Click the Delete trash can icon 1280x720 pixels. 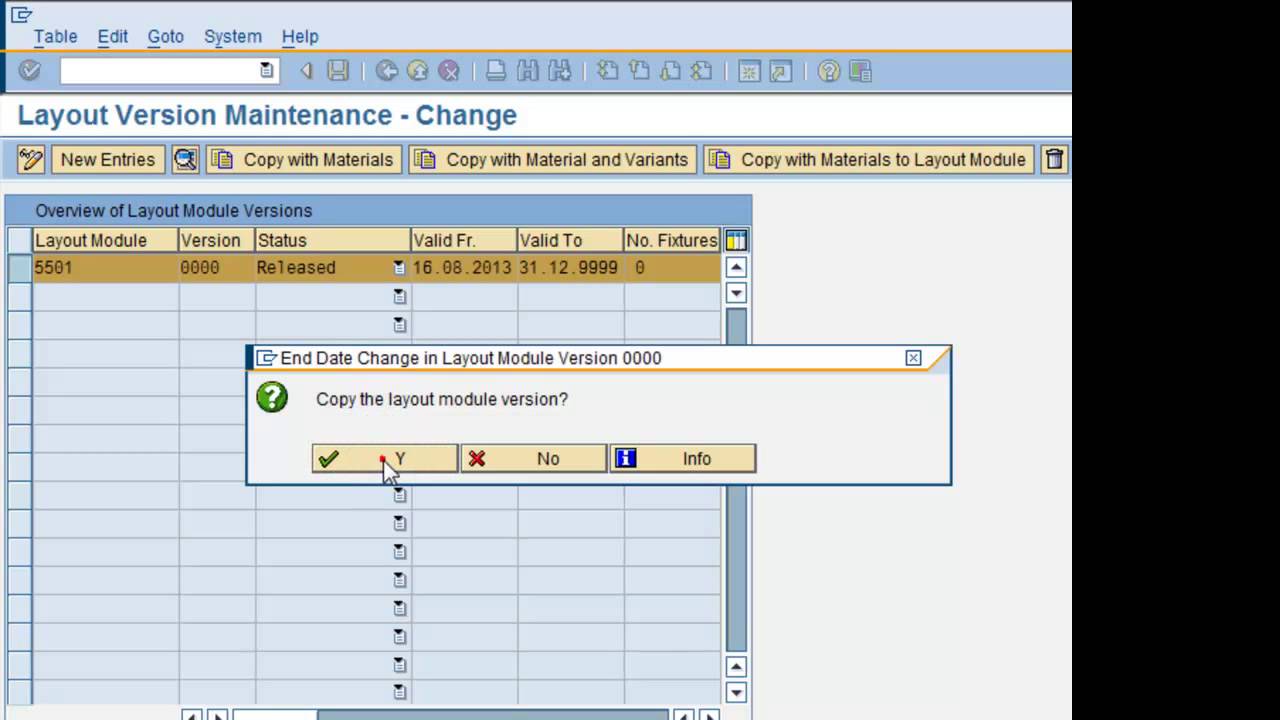(1054, 159)
